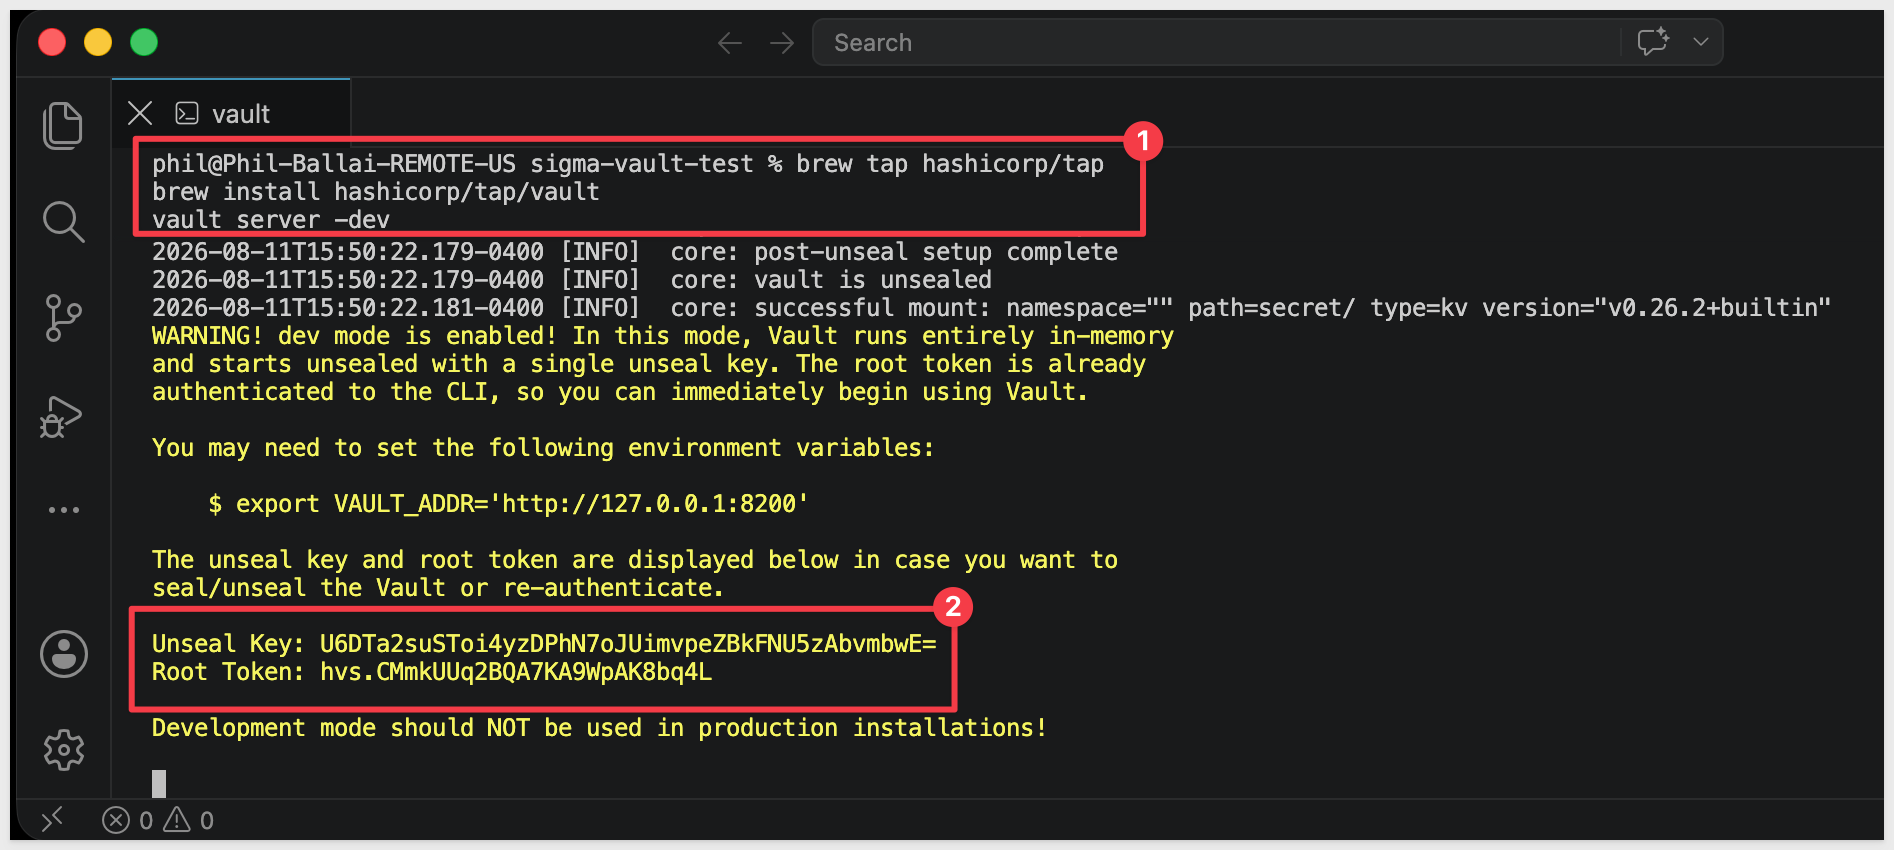
Task: Click the VAULT_ADDR export command line
Action: tap(508, 504)
